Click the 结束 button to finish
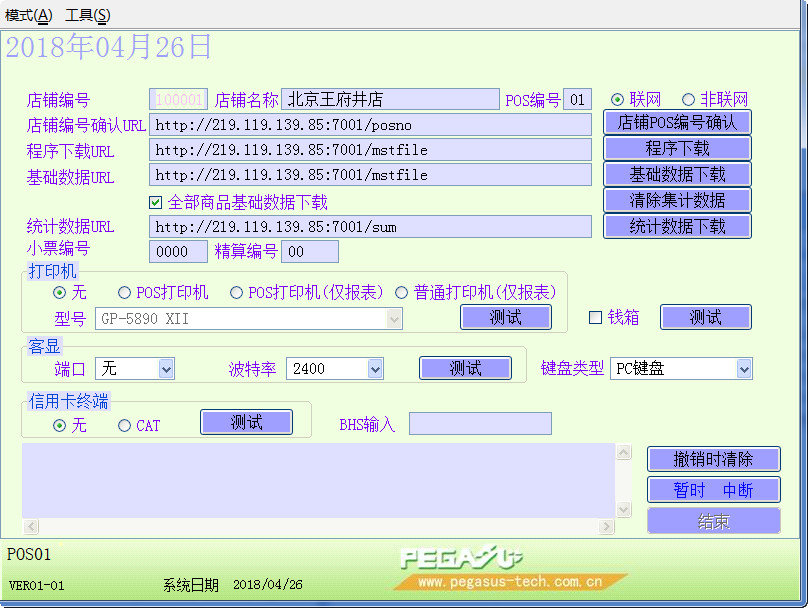This screenshot has height=608, width=808. click(x=714, y=520)
